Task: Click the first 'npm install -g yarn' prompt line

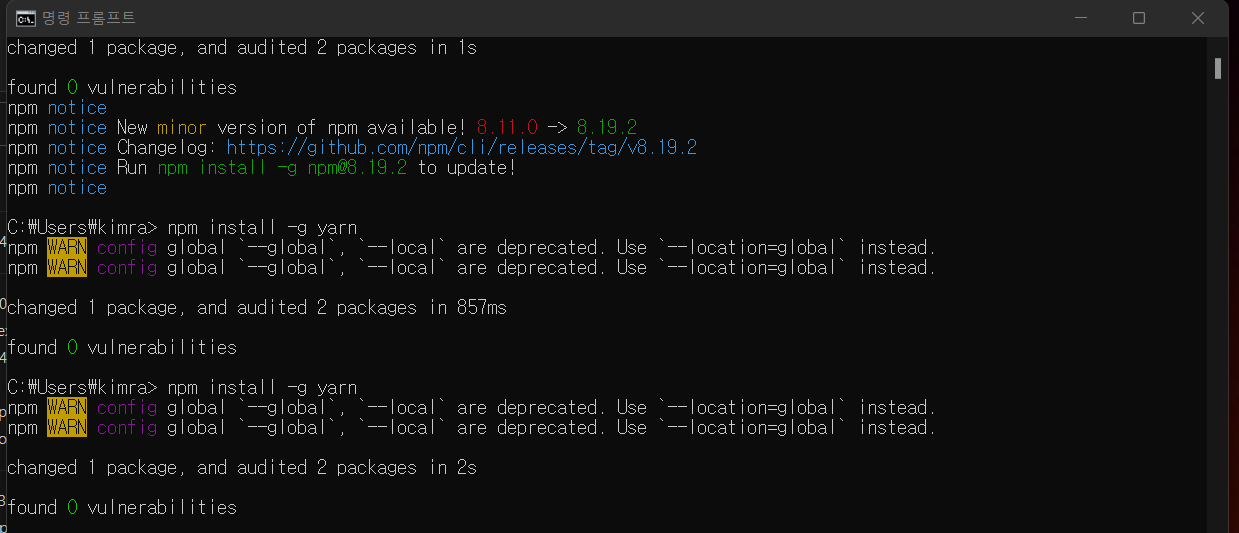Action: coord(182,228)
